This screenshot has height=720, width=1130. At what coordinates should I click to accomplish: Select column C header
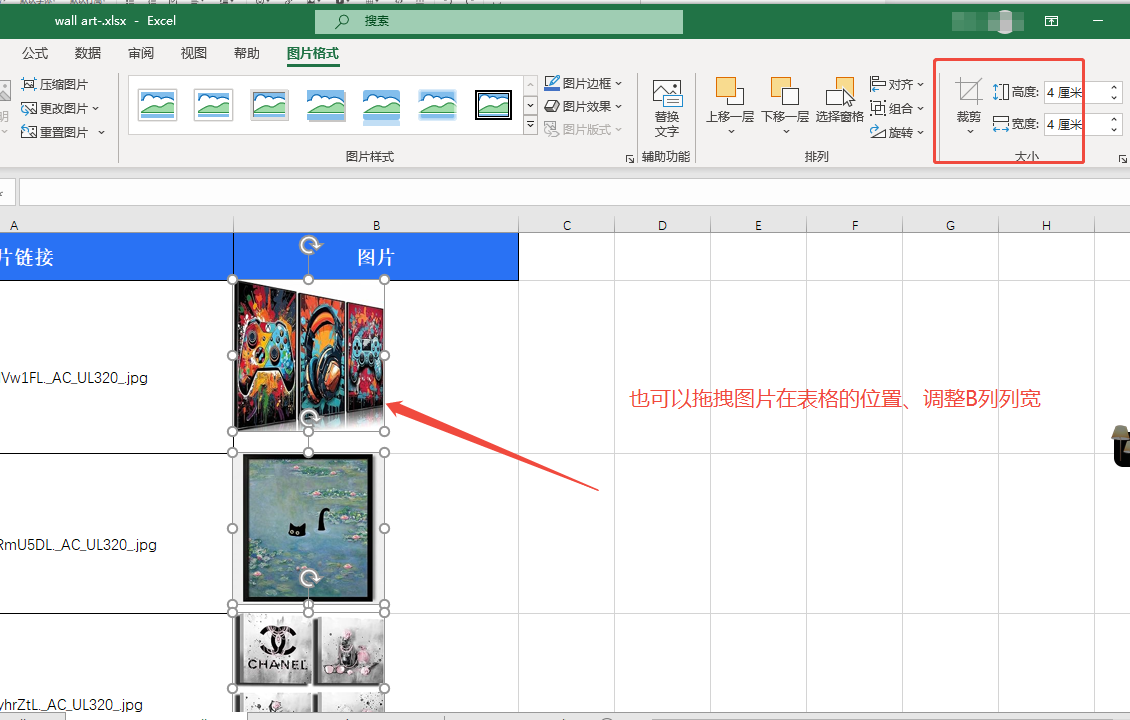(x=566, y=226)
